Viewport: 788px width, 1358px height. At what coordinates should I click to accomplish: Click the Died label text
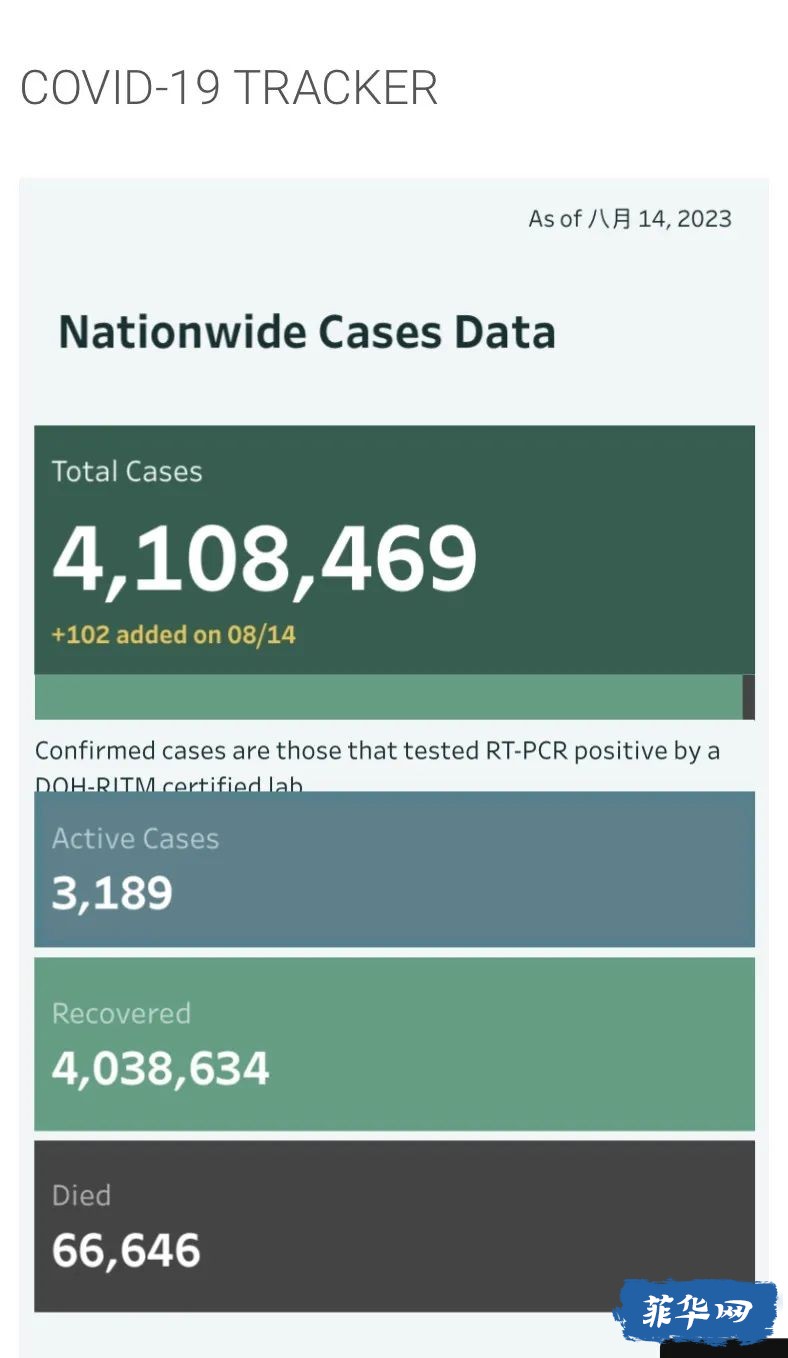pos(81,1195)
